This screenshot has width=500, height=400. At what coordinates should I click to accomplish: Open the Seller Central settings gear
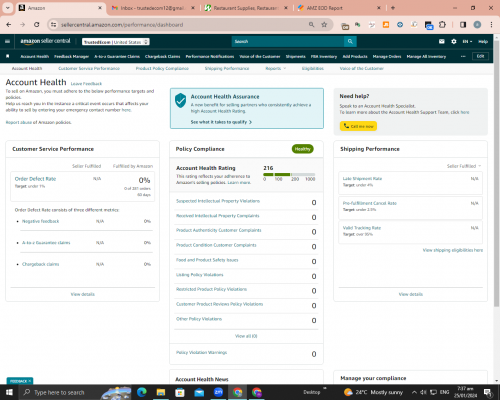click(454, 41)
